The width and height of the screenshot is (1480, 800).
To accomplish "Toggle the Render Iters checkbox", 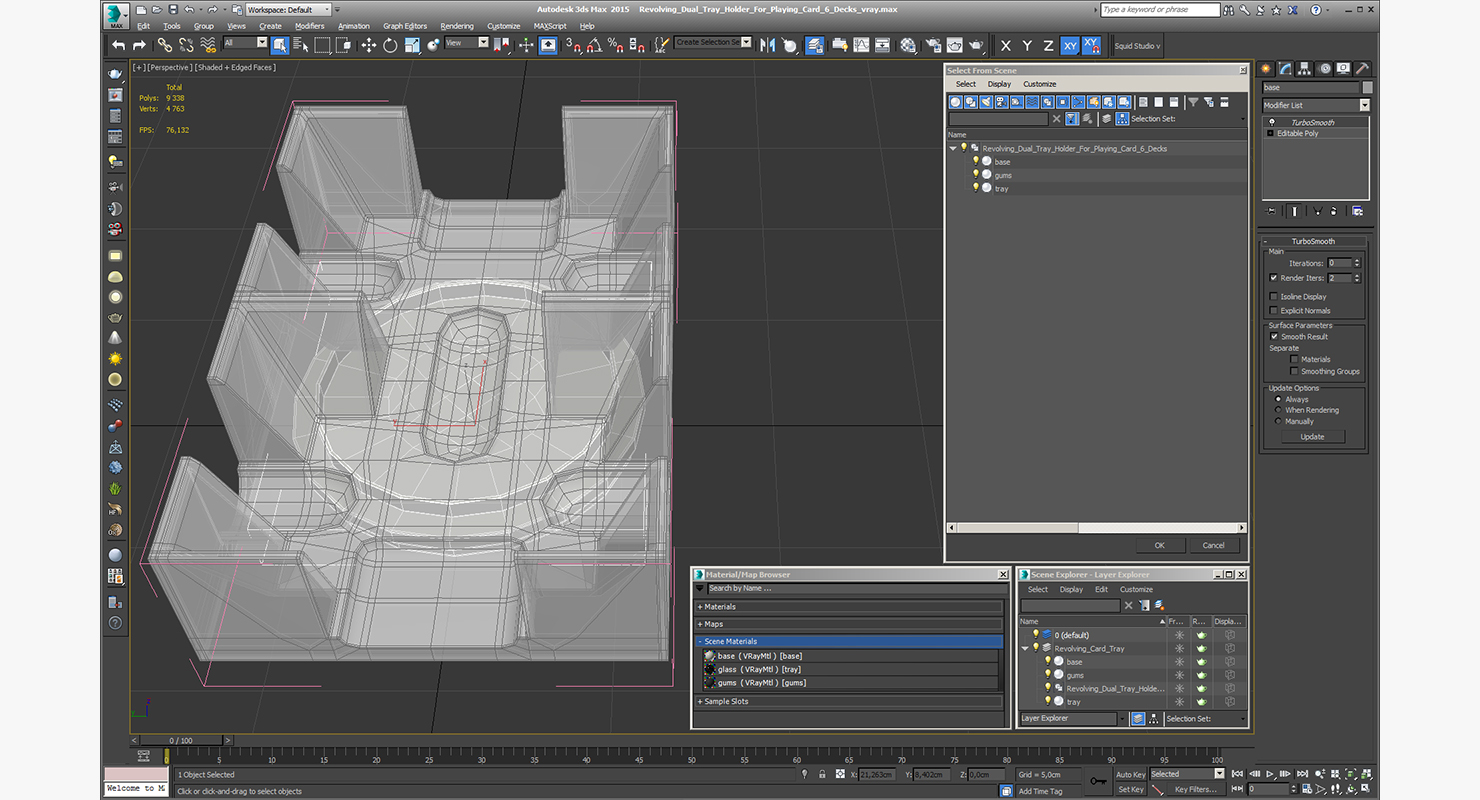I will (x=1273, y=278).
